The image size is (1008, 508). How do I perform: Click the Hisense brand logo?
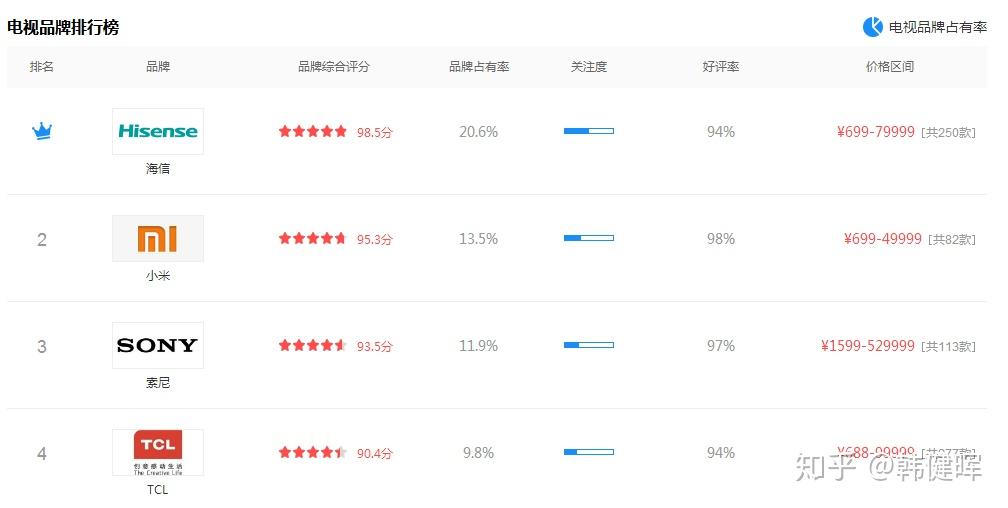point(158,131)
